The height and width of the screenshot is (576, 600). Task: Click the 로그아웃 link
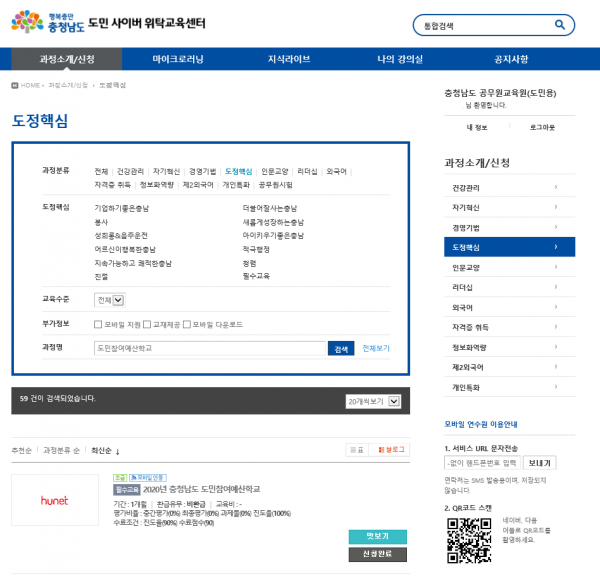541,128
